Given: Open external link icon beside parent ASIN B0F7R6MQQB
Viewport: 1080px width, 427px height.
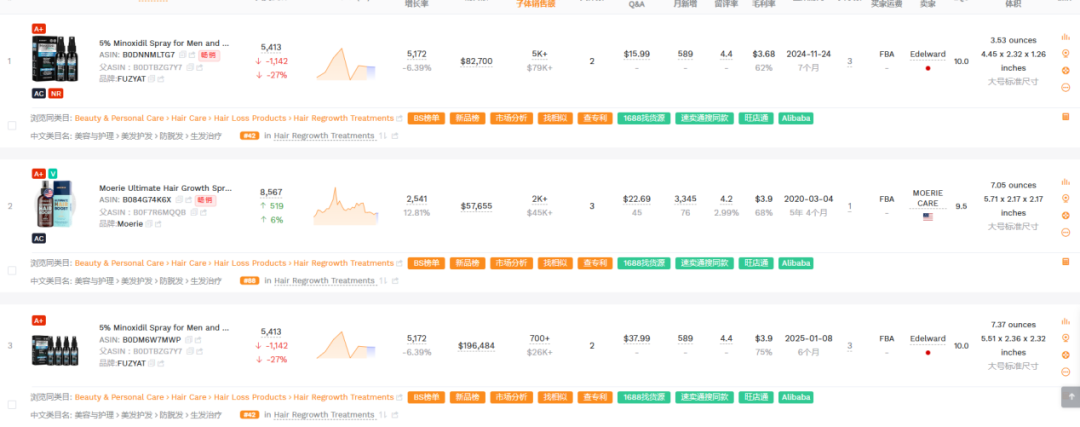Looking at the screenshot, I should pyautogui.click(x=202, y=212).
